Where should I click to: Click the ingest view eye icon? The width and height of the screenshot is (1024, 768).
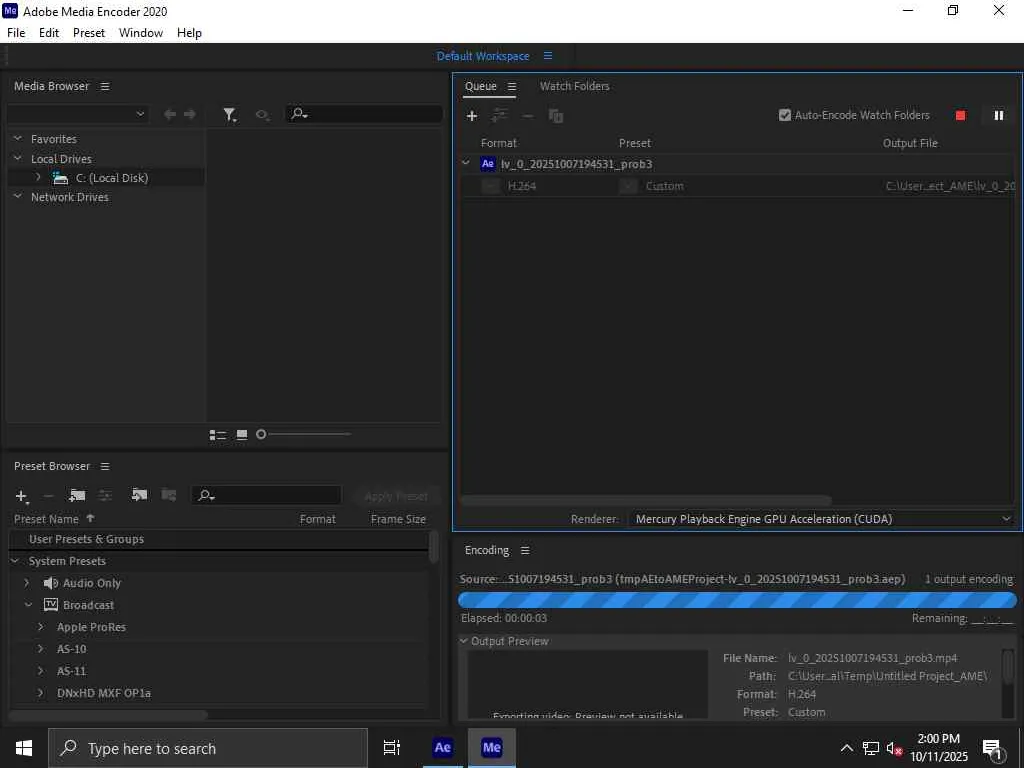(262, 115)
